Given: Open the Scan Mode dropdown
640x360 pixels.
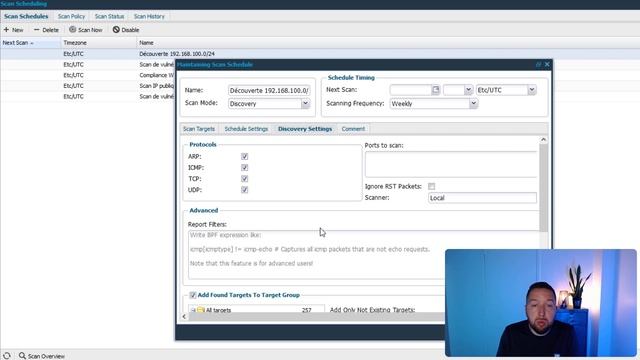Looking at the screenshot, I should click(x=305, y=104).
